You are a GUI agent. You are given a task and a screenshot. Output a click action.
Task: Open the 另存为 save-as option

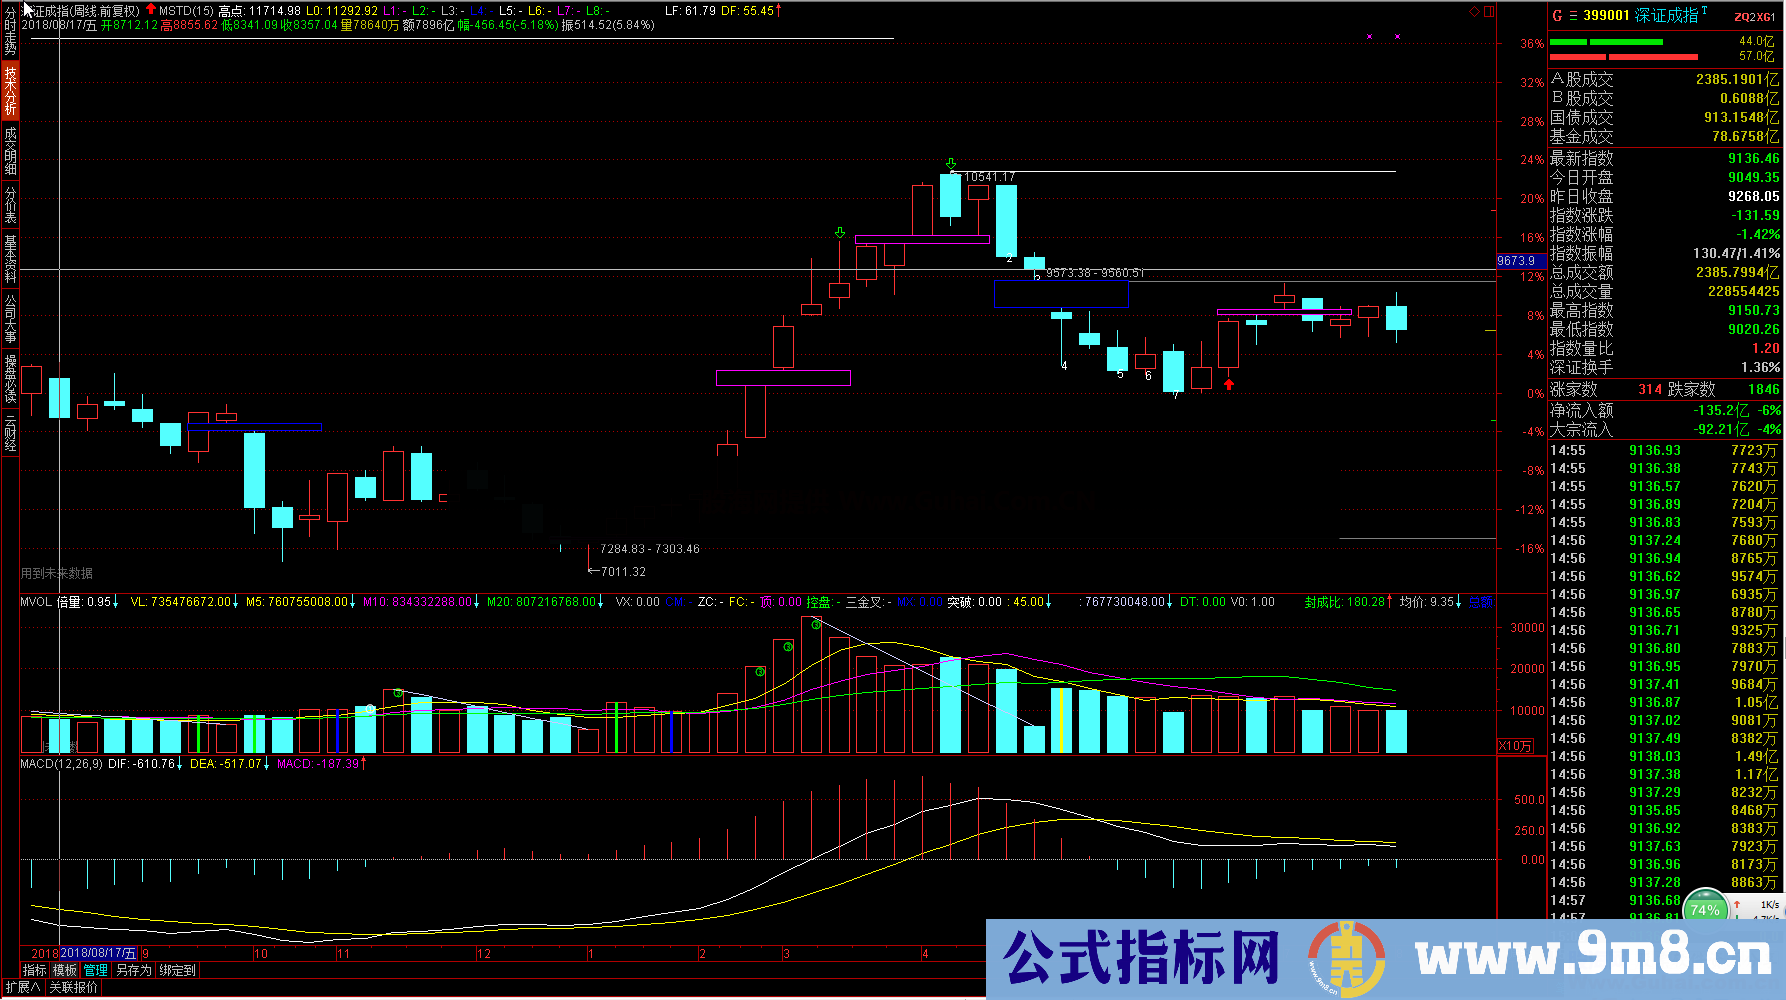133,970
